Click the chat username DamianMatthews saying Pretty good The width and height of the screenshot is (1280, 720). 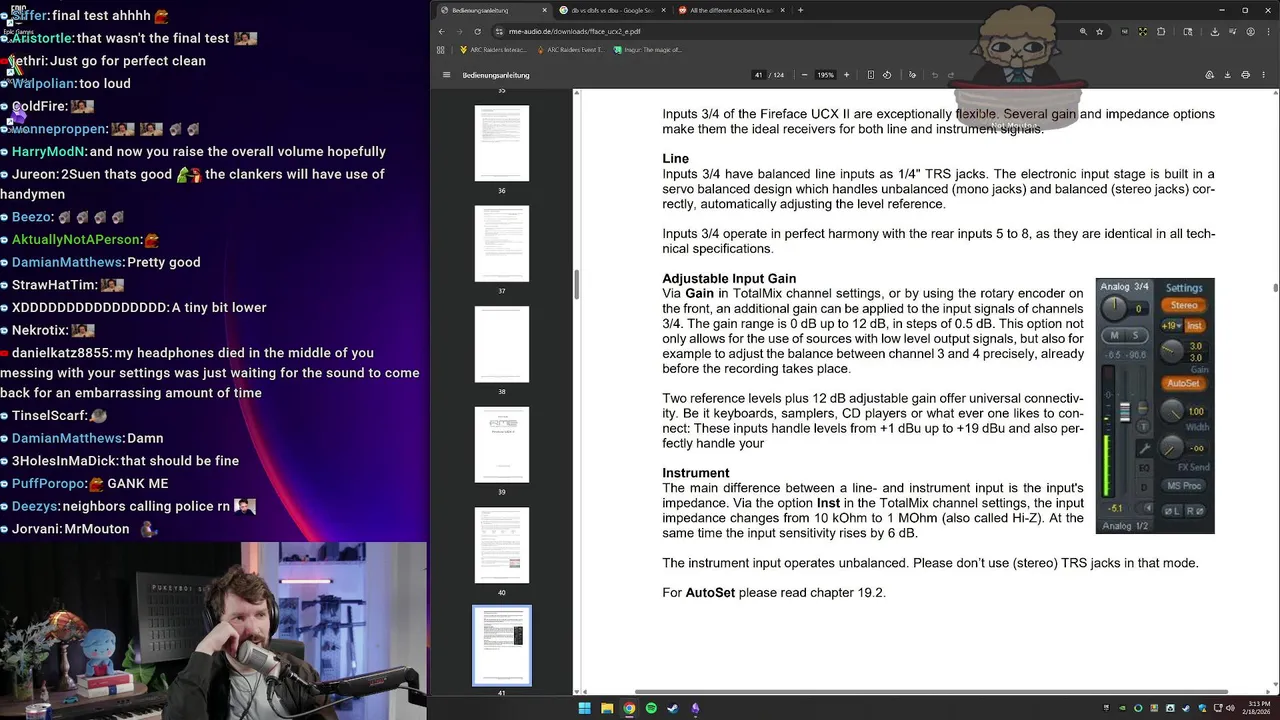click(68, 262)
